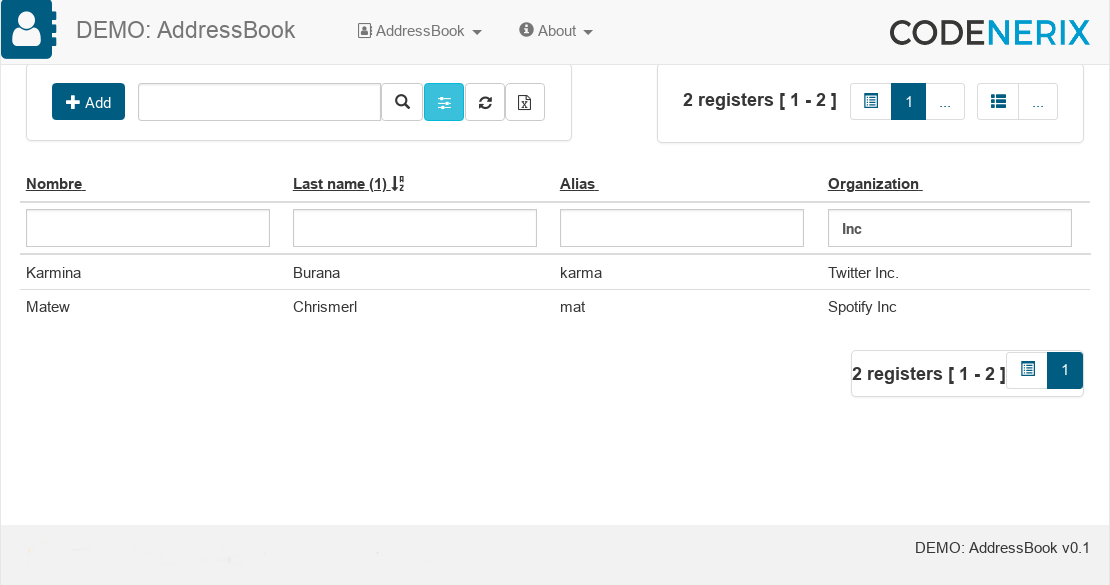
Task: Click the Last name sort order icon
Action: click(x=398, y=183)
